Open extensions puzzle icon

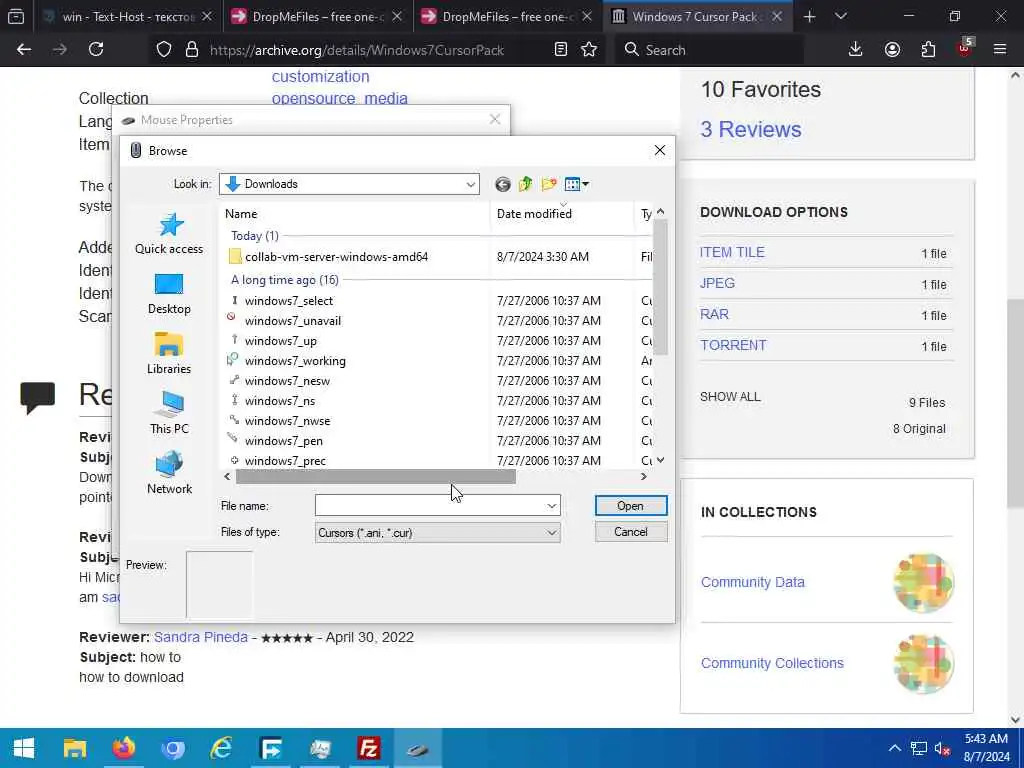(928, 49)
